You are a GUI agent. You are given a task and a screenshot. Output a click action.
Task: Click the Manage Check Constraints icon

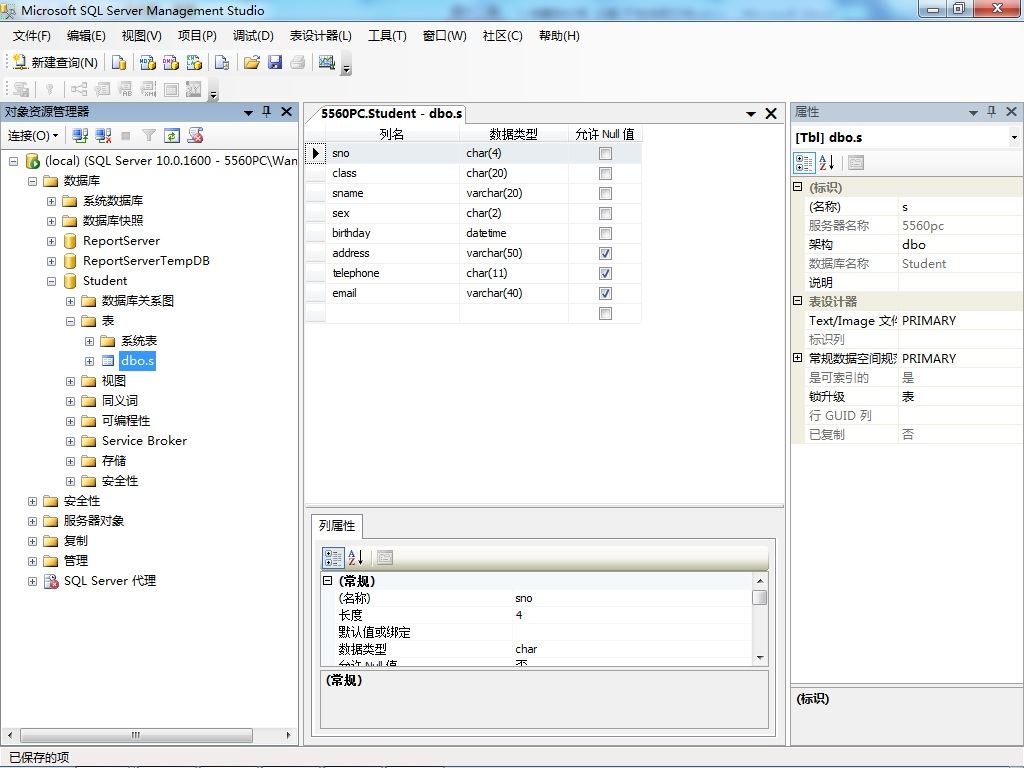click(171, 89)
